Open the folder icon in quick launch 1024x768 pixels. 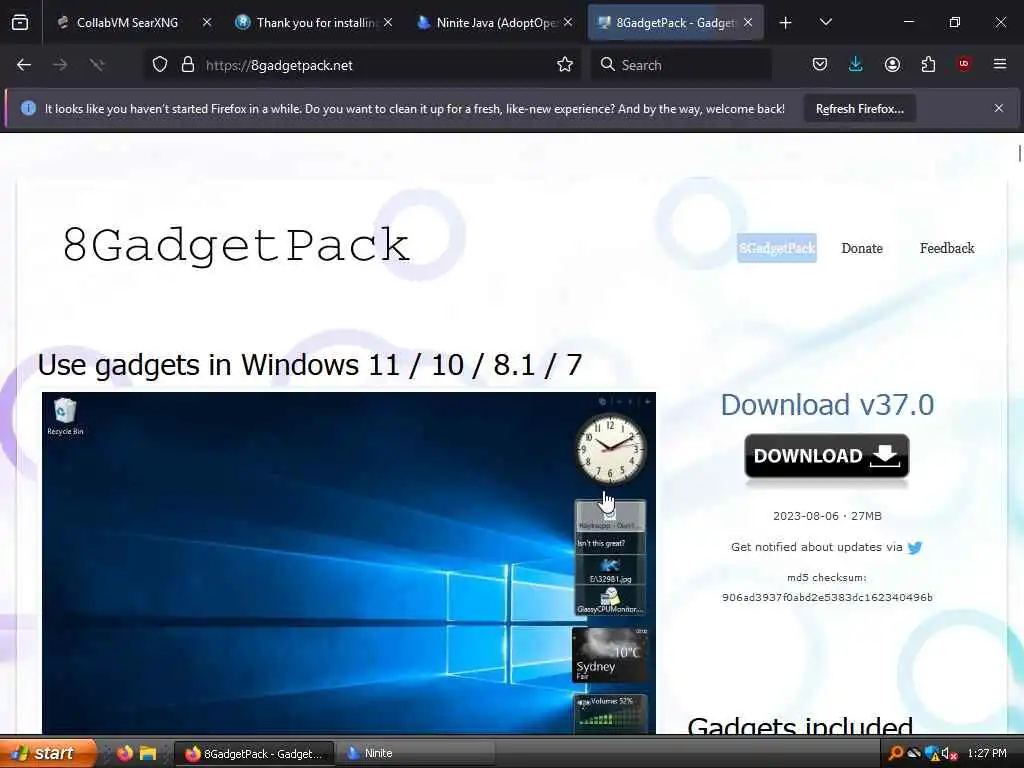point(148,753)
